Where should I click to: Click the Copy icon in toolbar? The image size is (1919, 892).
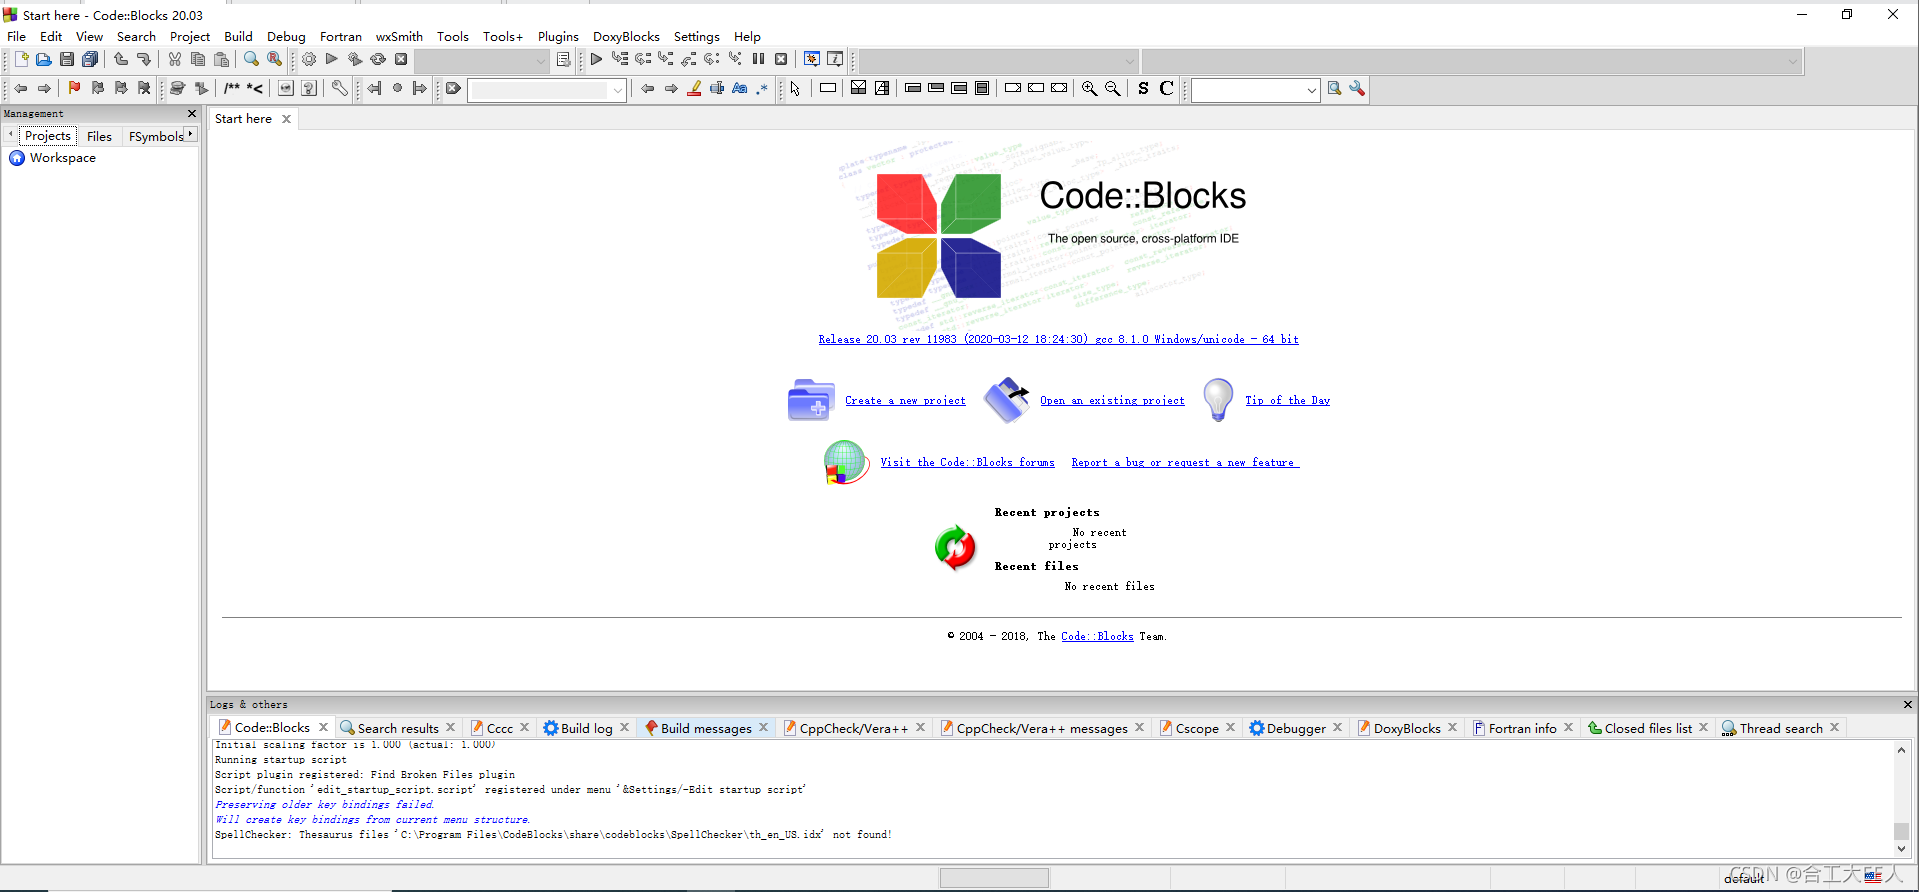198,60
